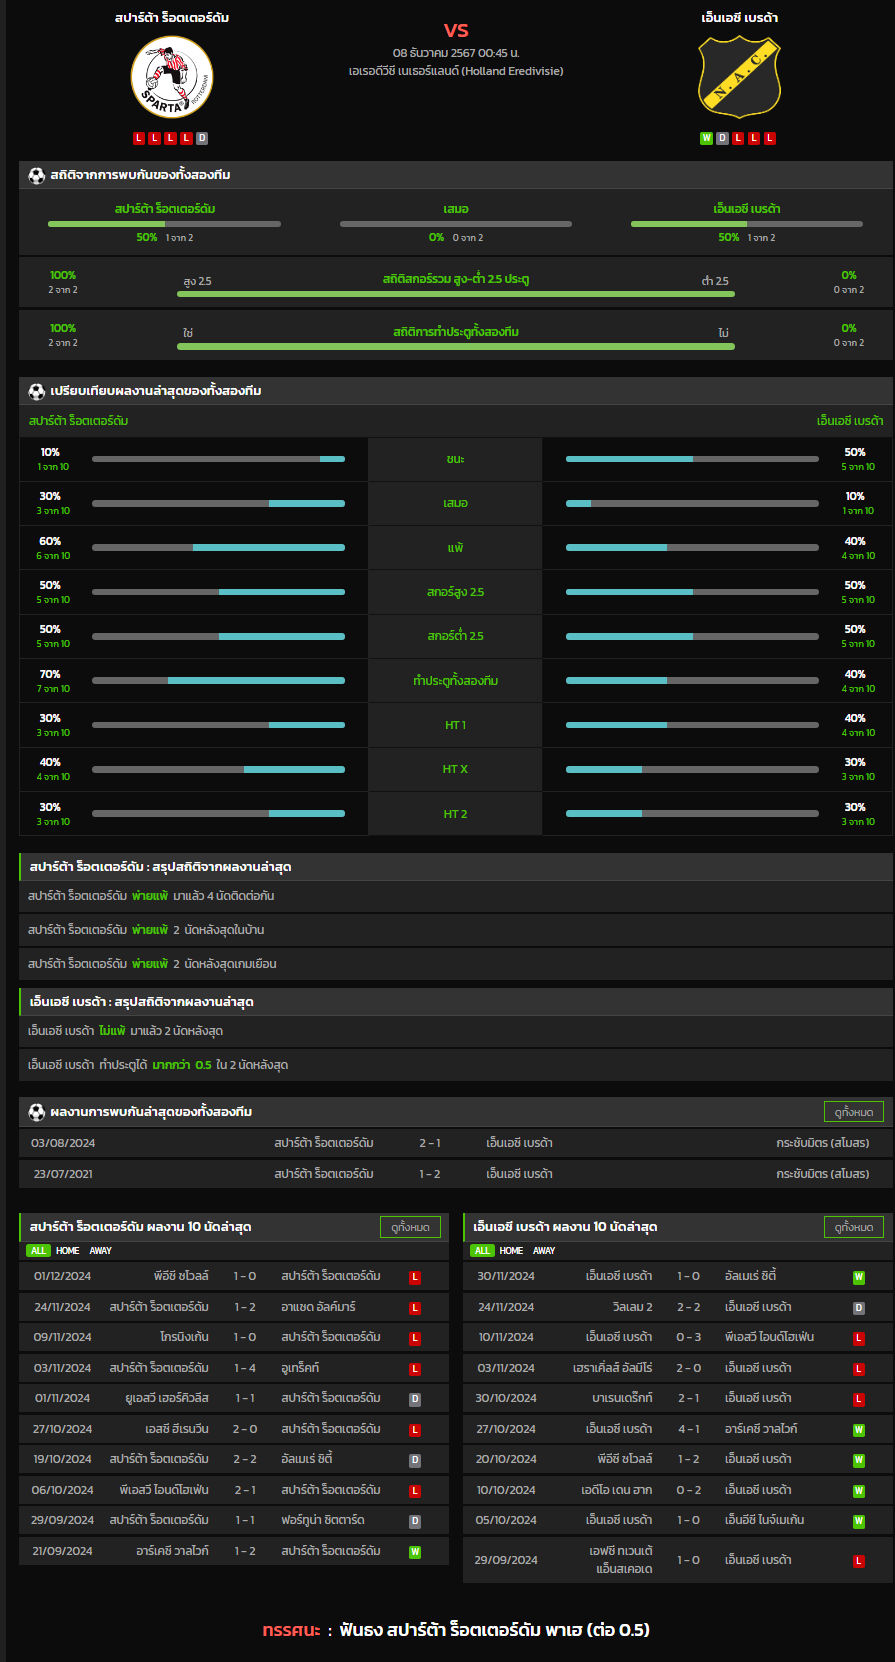Click the Sparta 50% head-to-head win bar
The width and height of the screenshot is (895, 1662).
[164, 224]
